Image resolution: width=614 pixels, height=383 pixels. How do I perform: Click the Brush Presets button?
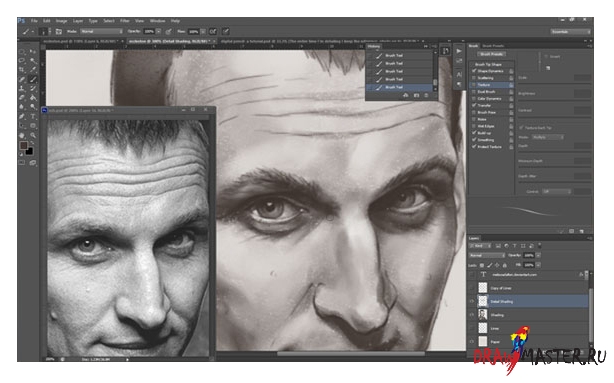tap(492, 54)
